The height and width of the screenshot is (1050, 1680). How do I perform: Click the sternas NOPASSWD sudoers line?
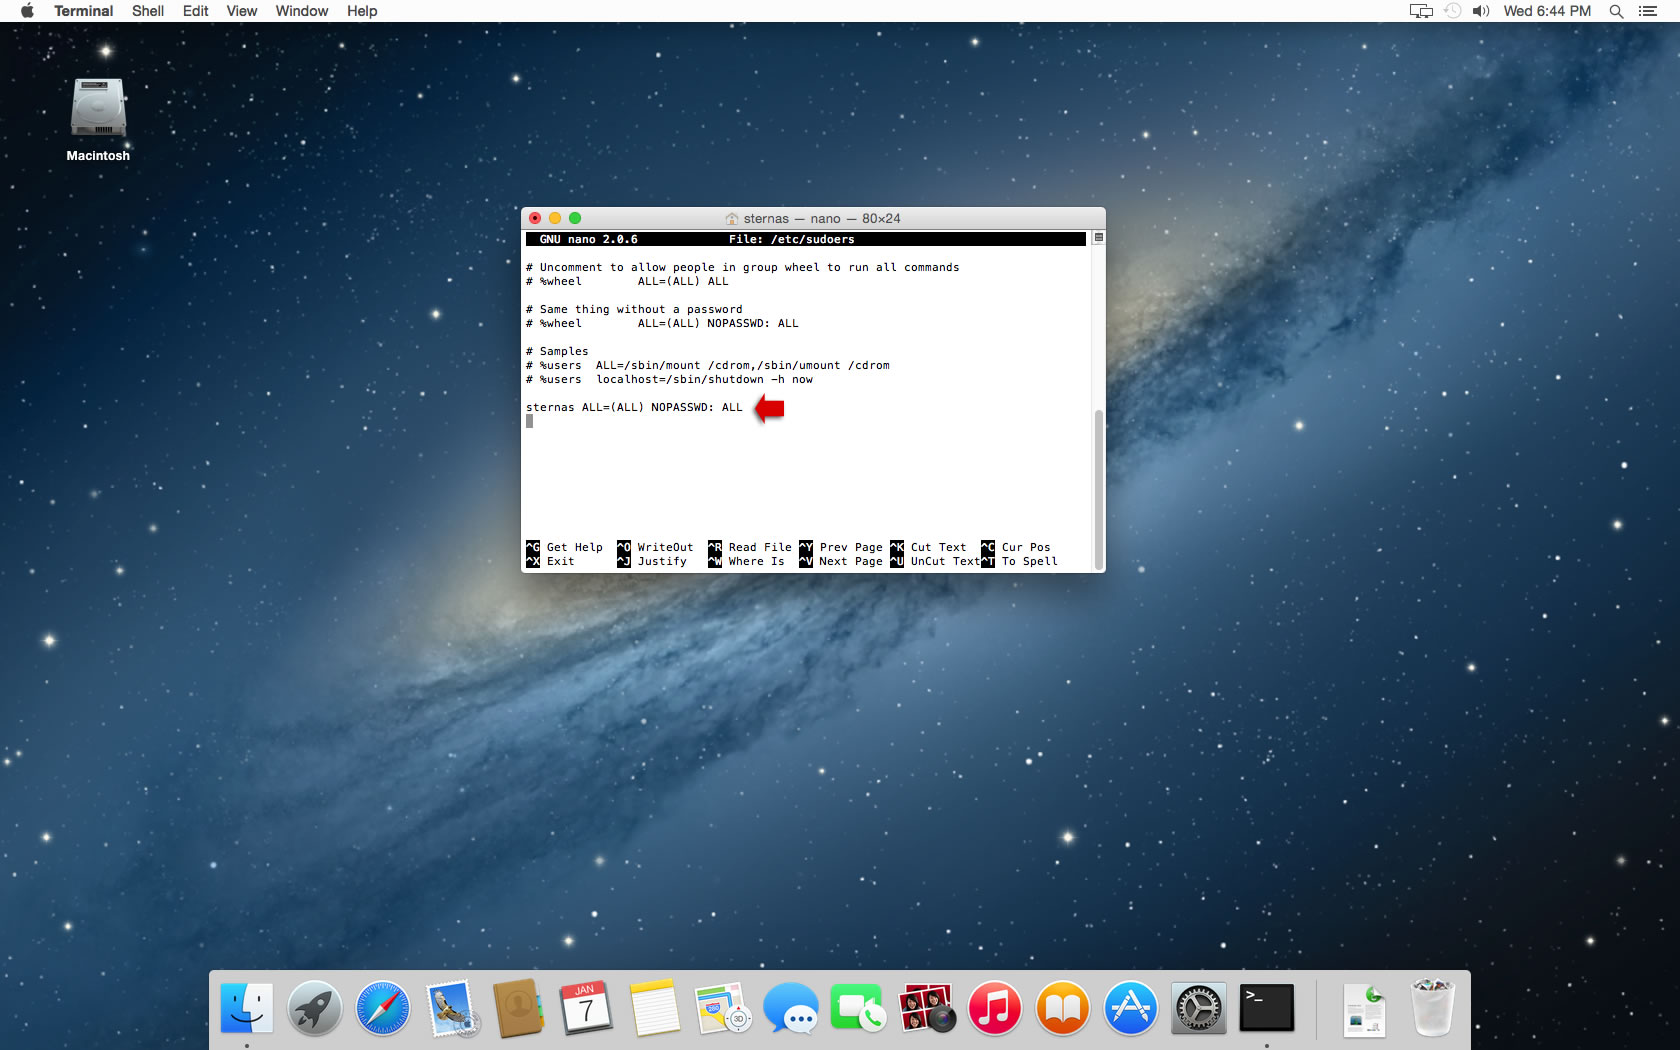(x=634, y=407)
